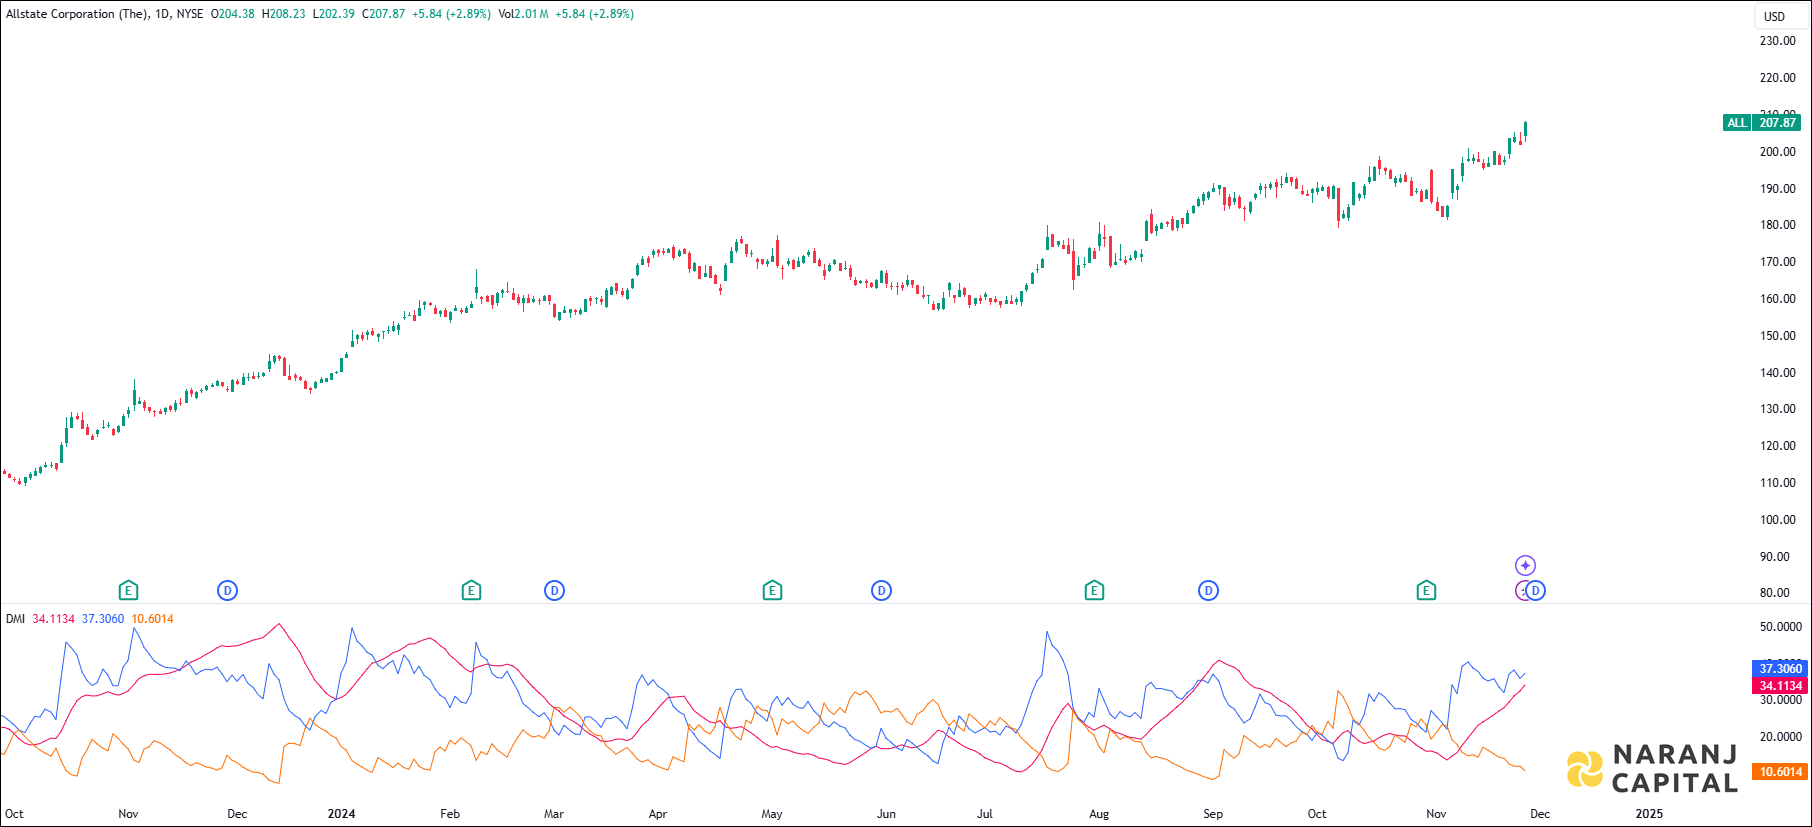Click the orange 10.6014 DMI value label
This screenshot has width=1812, height=827.
(x=1780, y=772)
